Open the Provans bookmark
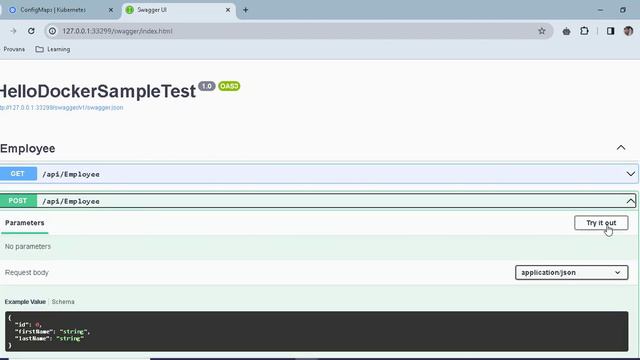The height and width of the screenshot is (360, 640). pos(14,49)
